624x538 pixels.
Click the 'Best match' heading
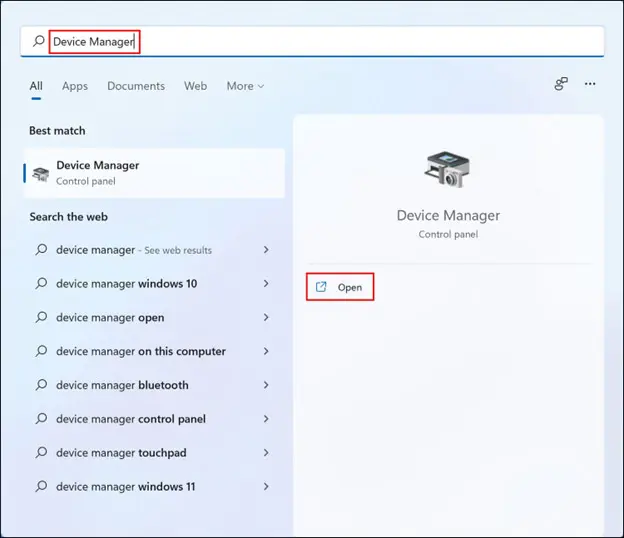pos(57,131)
